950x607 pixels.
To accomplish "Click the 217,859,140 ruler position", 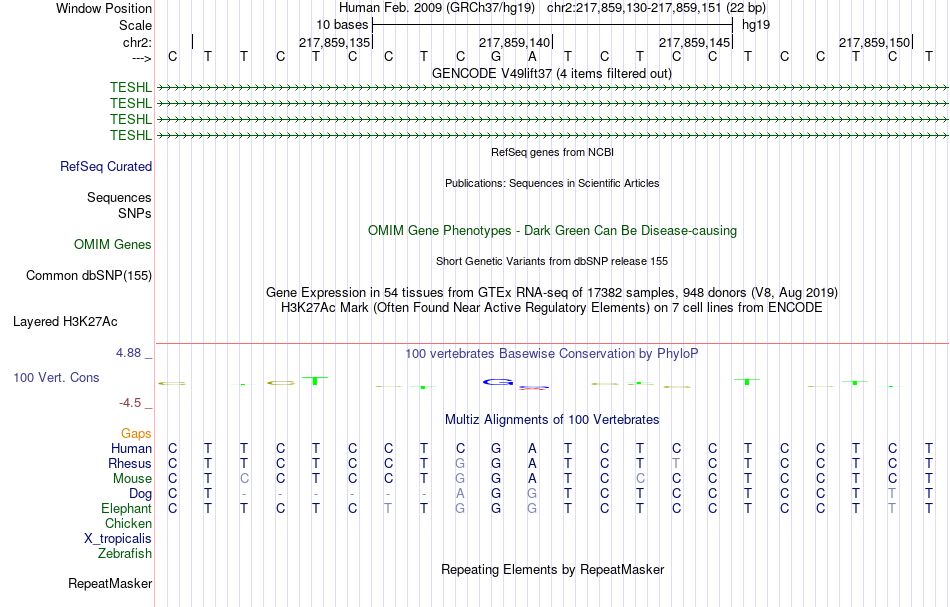I will tap(514, 42).
